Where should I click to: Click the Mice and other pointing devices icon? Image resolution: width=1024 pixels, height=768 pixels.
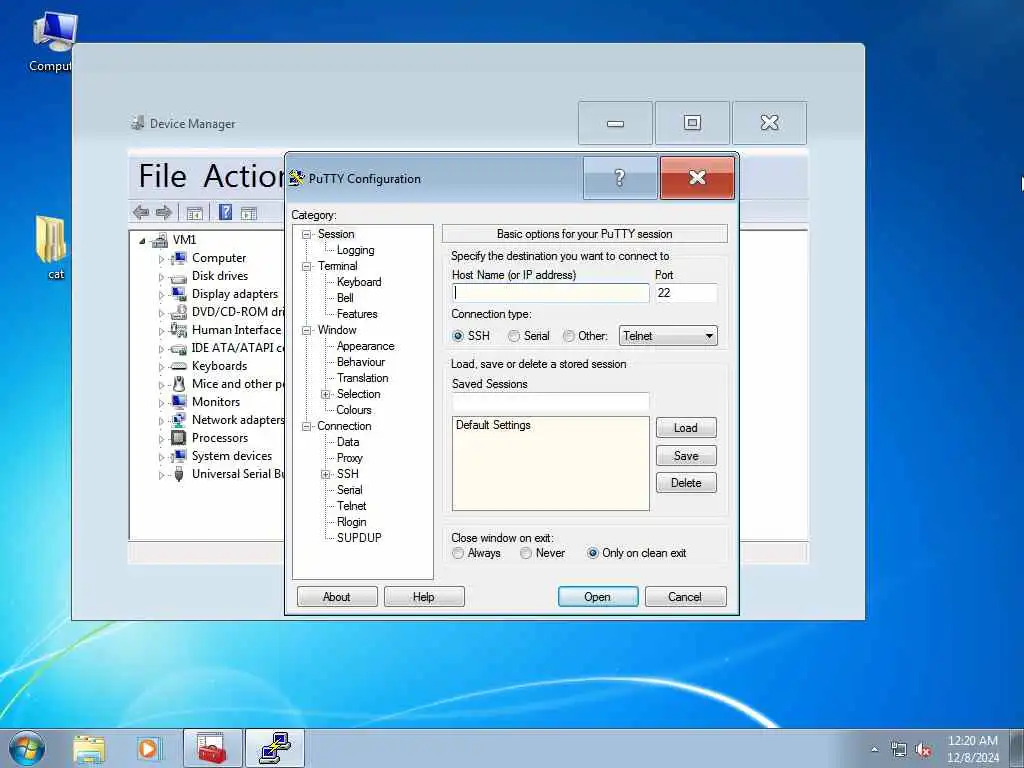[x=178, y=384]
